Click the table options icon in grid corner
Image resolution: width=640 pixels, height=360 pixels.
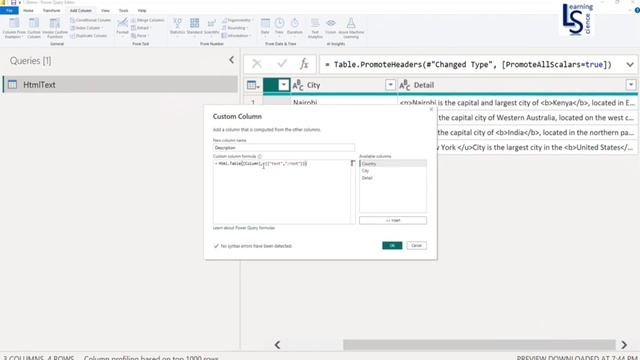253,85
